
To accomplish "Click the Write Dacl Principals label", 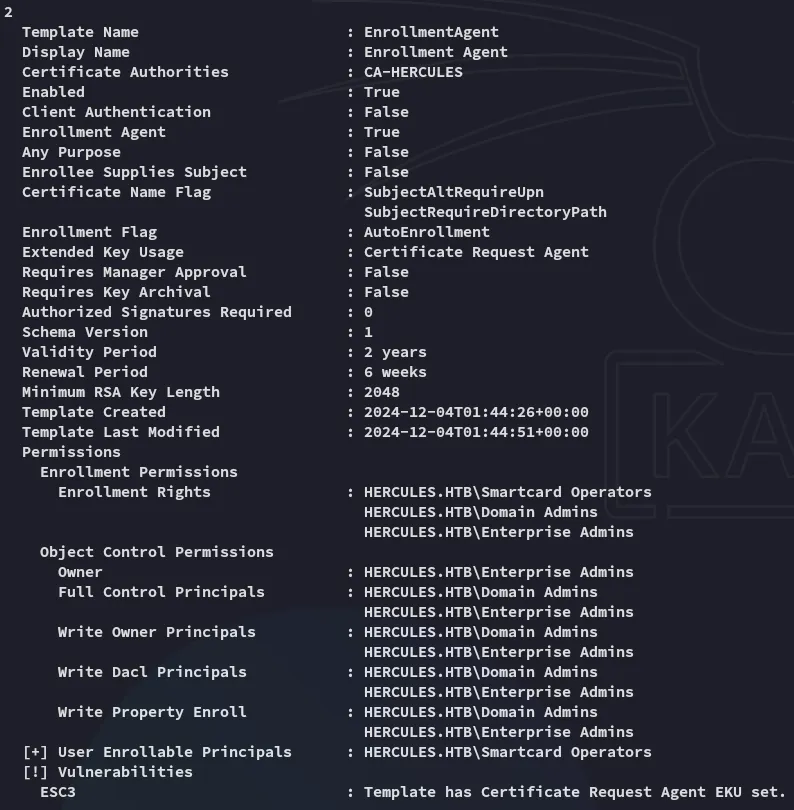I will [151, 672].
